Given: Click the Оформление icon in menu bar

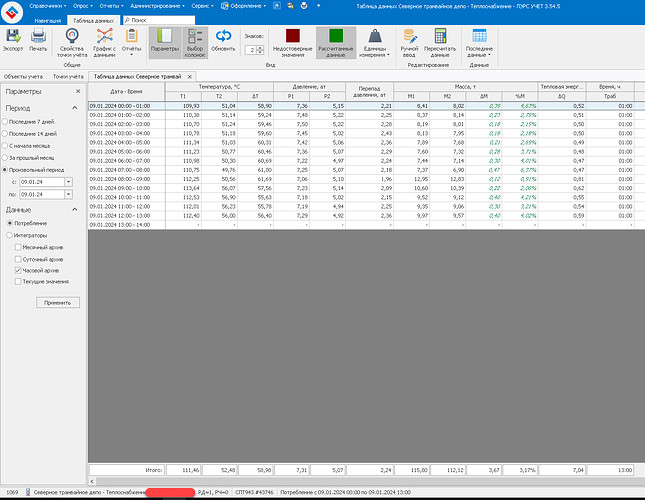Looking at the screenshot, I should [225, 6].
